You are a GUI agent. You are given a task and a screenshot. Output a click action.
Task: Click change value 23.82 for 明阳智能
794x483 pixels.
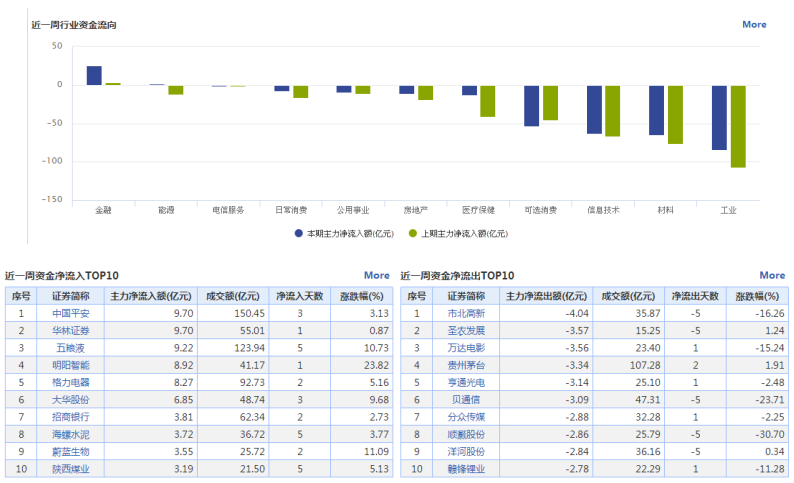[376, 365]
